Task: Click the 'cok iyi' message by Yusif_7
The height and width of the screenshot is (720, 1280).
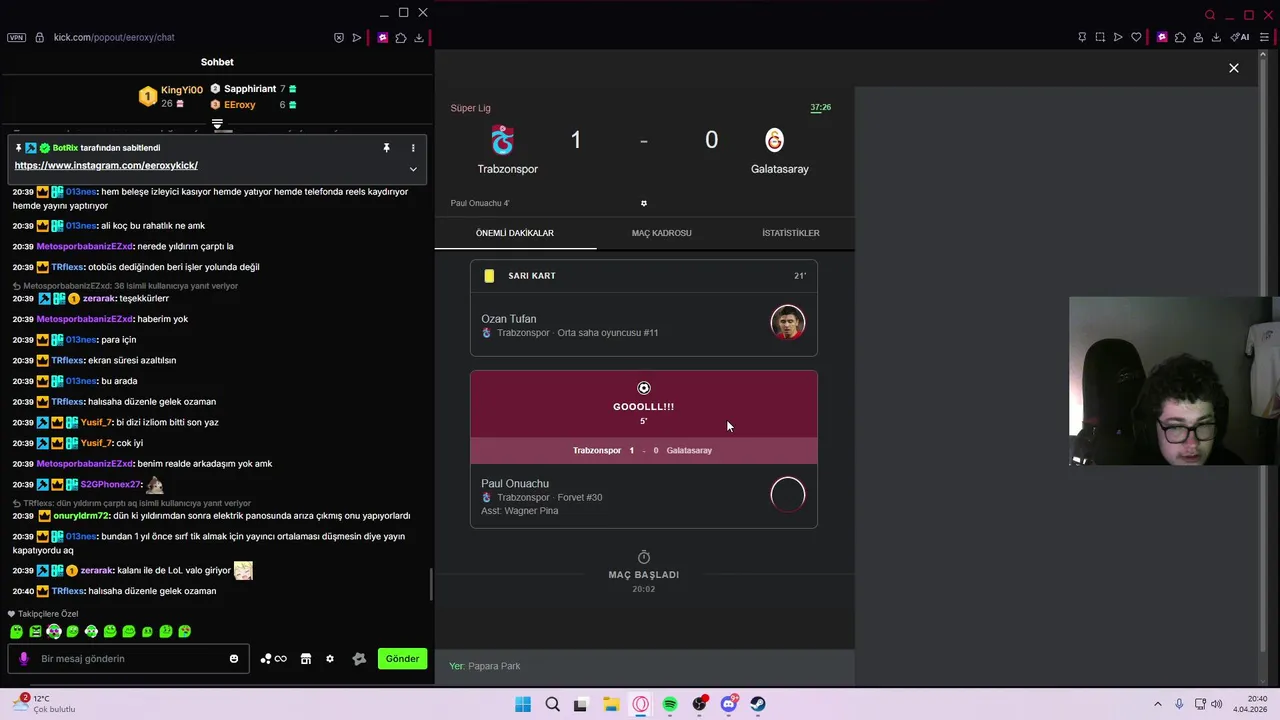Action: (130, 443)
